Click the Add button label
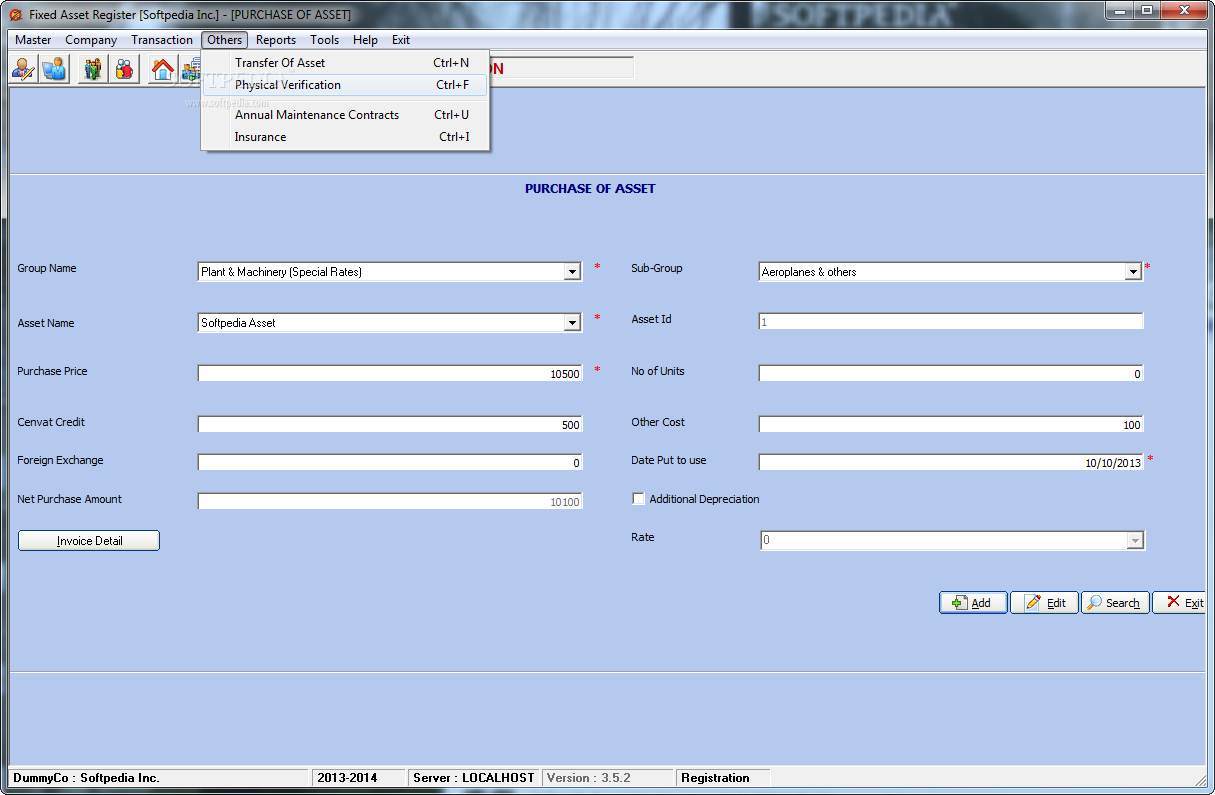Image resolution: width=1215 pixels, height=795 pixels. point(981,603)
